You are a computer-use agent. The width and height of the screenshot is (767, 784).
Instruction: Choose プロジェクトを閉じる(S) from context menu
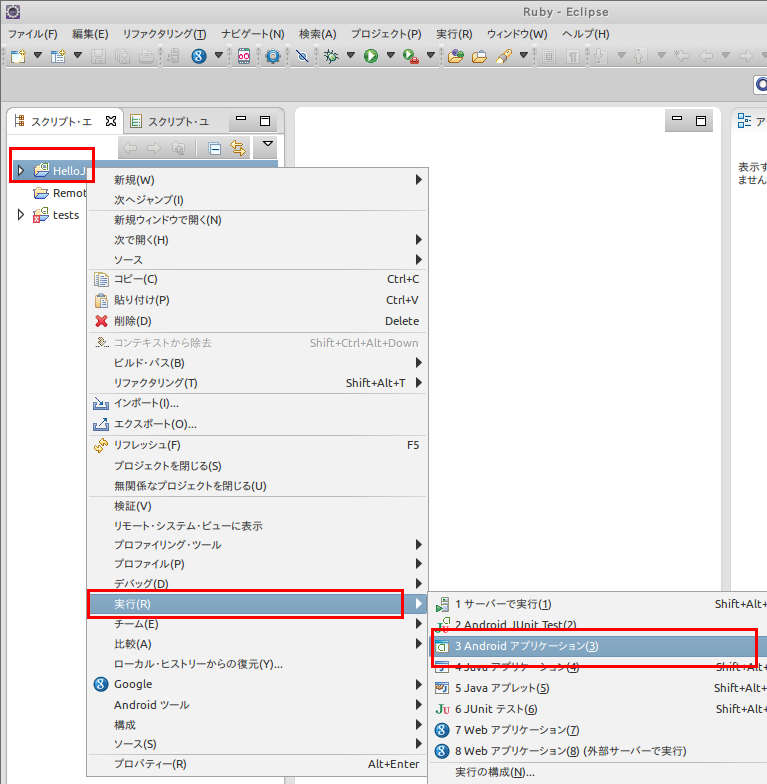(x=258, y=466)
